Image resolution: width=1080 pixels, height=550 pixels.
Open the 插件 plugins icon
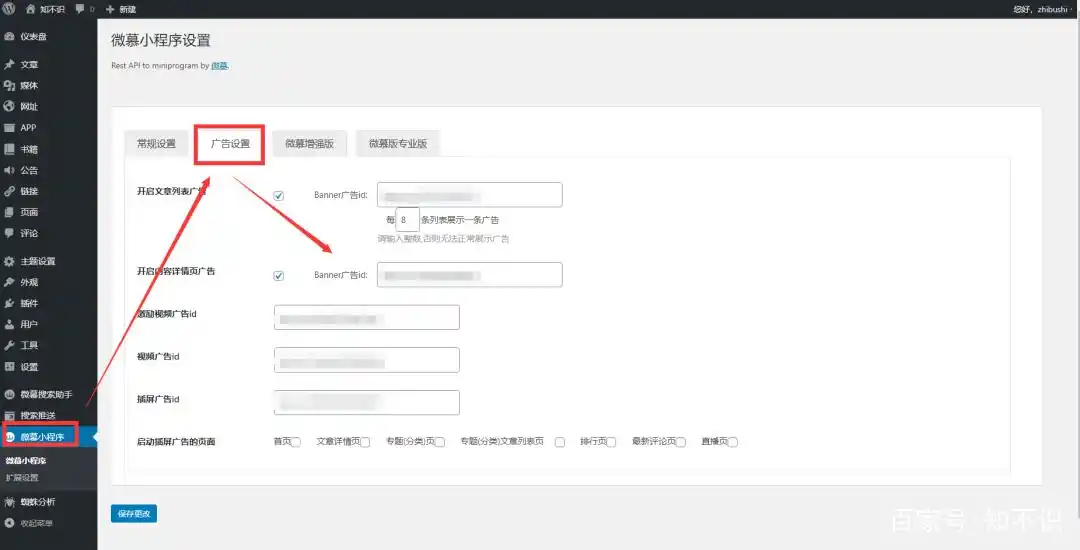[x=9, y=303]
